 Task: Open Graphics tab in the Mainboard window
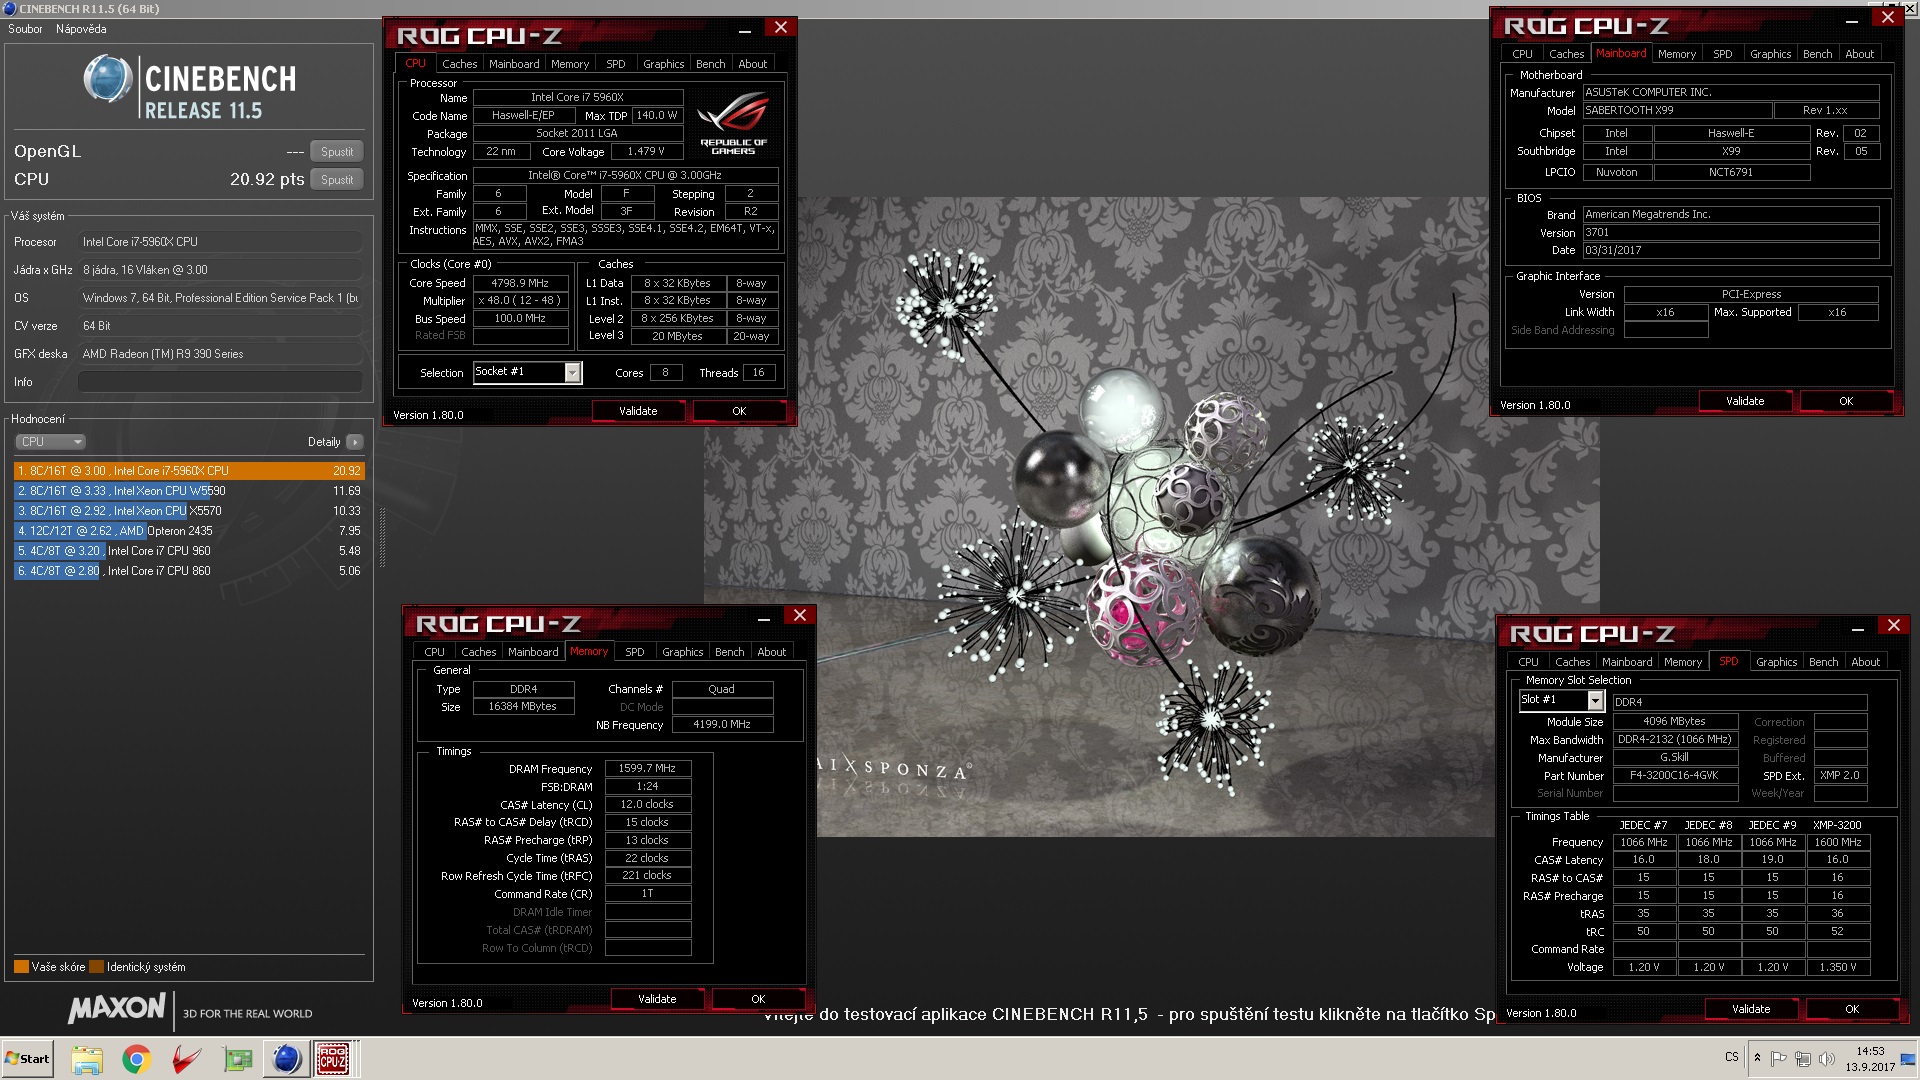point(1770,54)
